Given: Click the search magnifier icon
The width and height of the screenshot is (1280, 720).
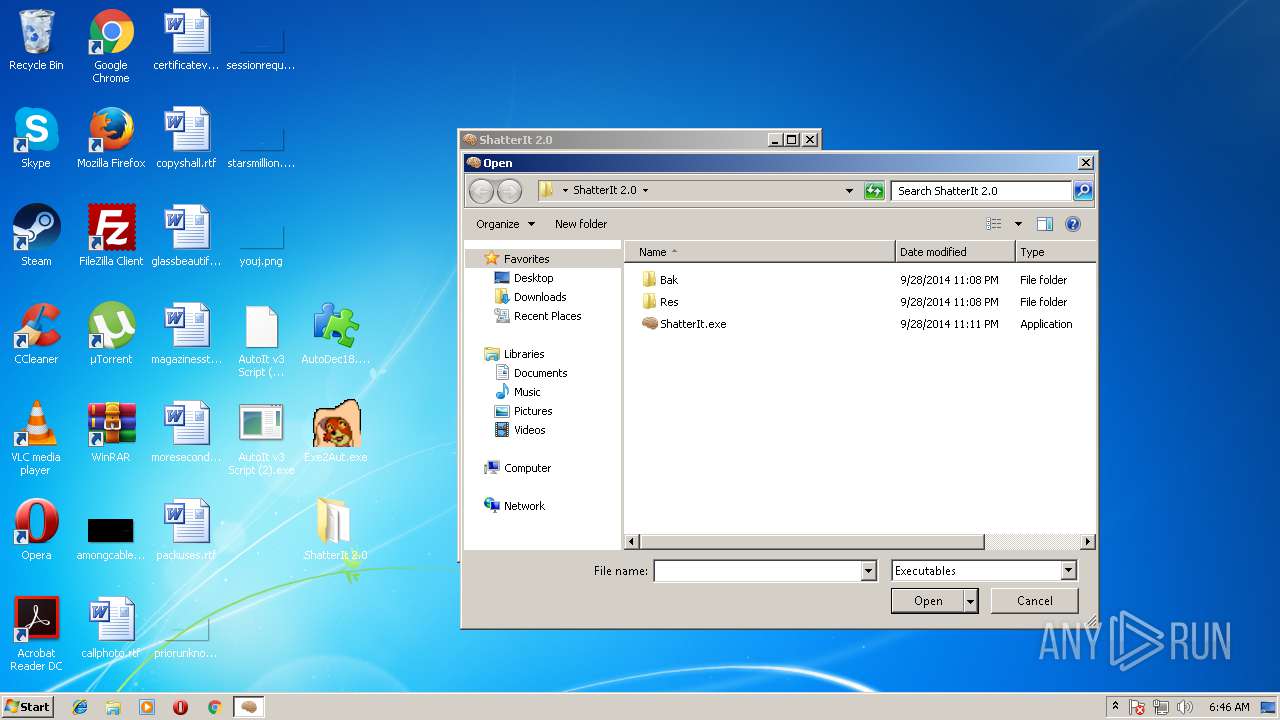Looking at the screenshot, I should pos(1083,191).
